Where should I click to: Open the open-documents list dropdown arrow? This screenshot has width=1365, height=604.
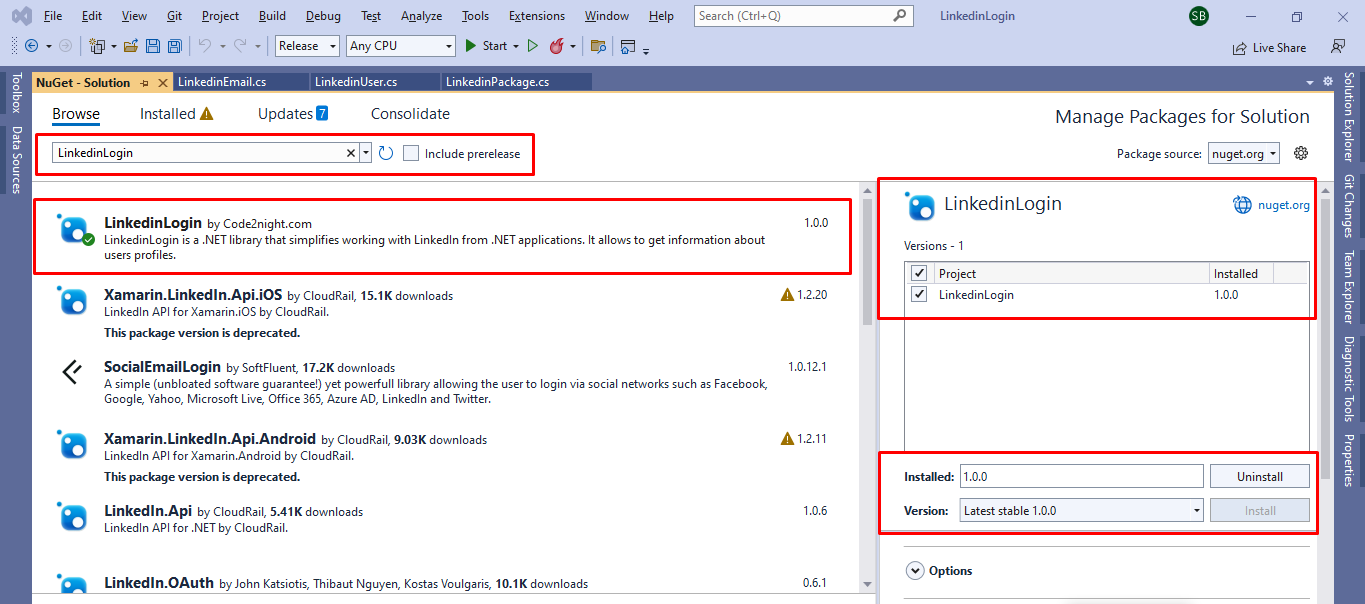click(1310, 82)
